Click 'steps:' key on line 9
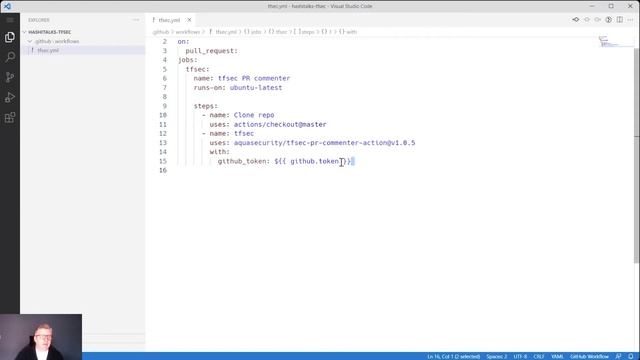 coord(206,106)
